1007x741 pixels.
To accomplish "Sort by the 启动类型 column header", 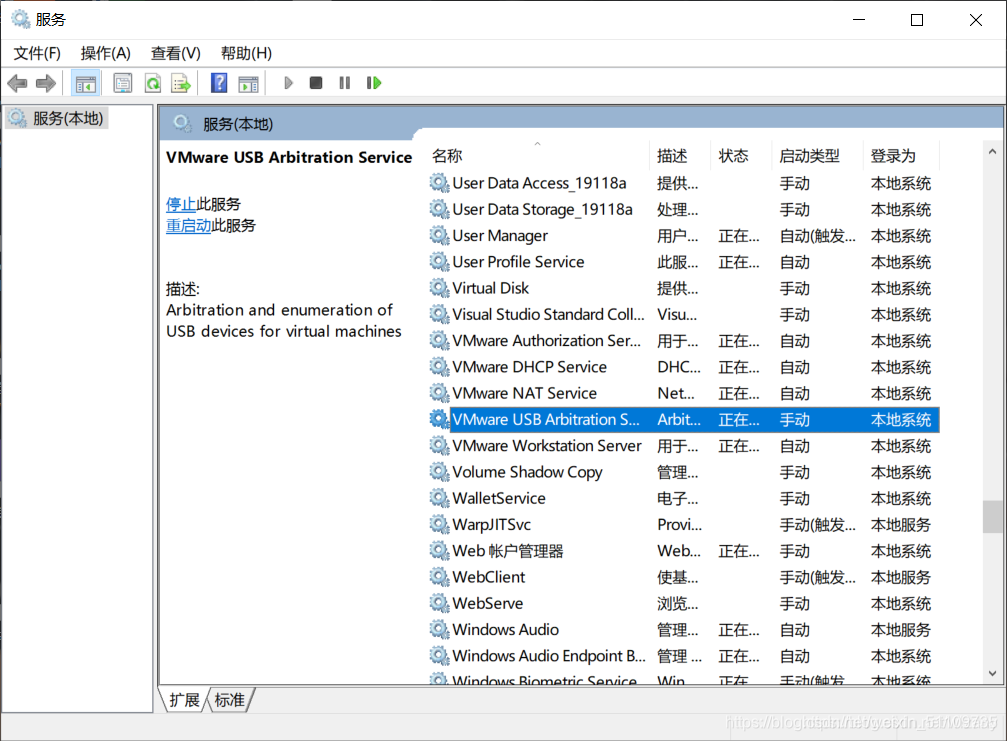I will coord(818,156).
